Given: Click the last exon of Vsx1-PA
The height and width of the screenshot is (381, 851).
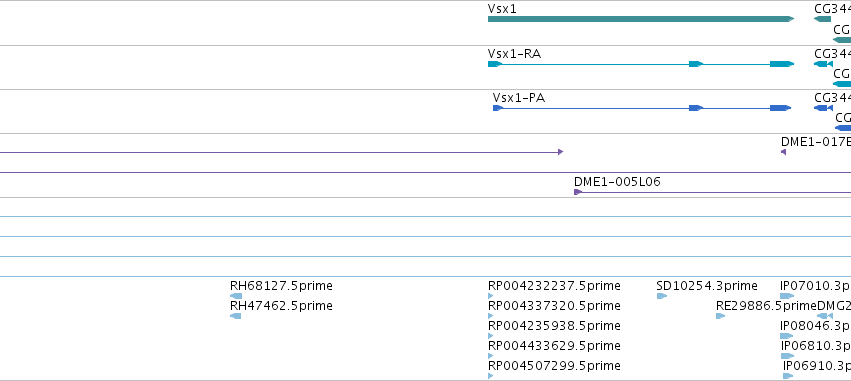Looking at the screenshot, I should pos(780,108).
